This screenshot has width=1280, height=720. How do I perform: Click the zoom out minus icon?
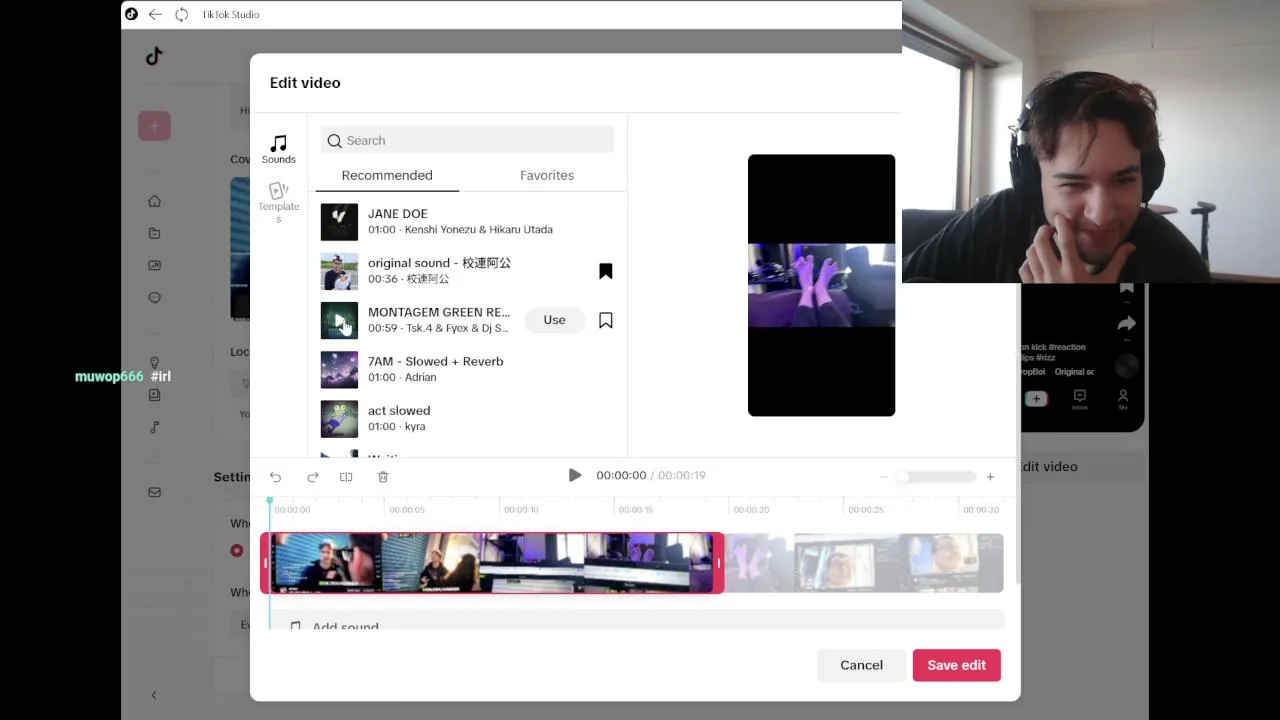pos(883,477)
